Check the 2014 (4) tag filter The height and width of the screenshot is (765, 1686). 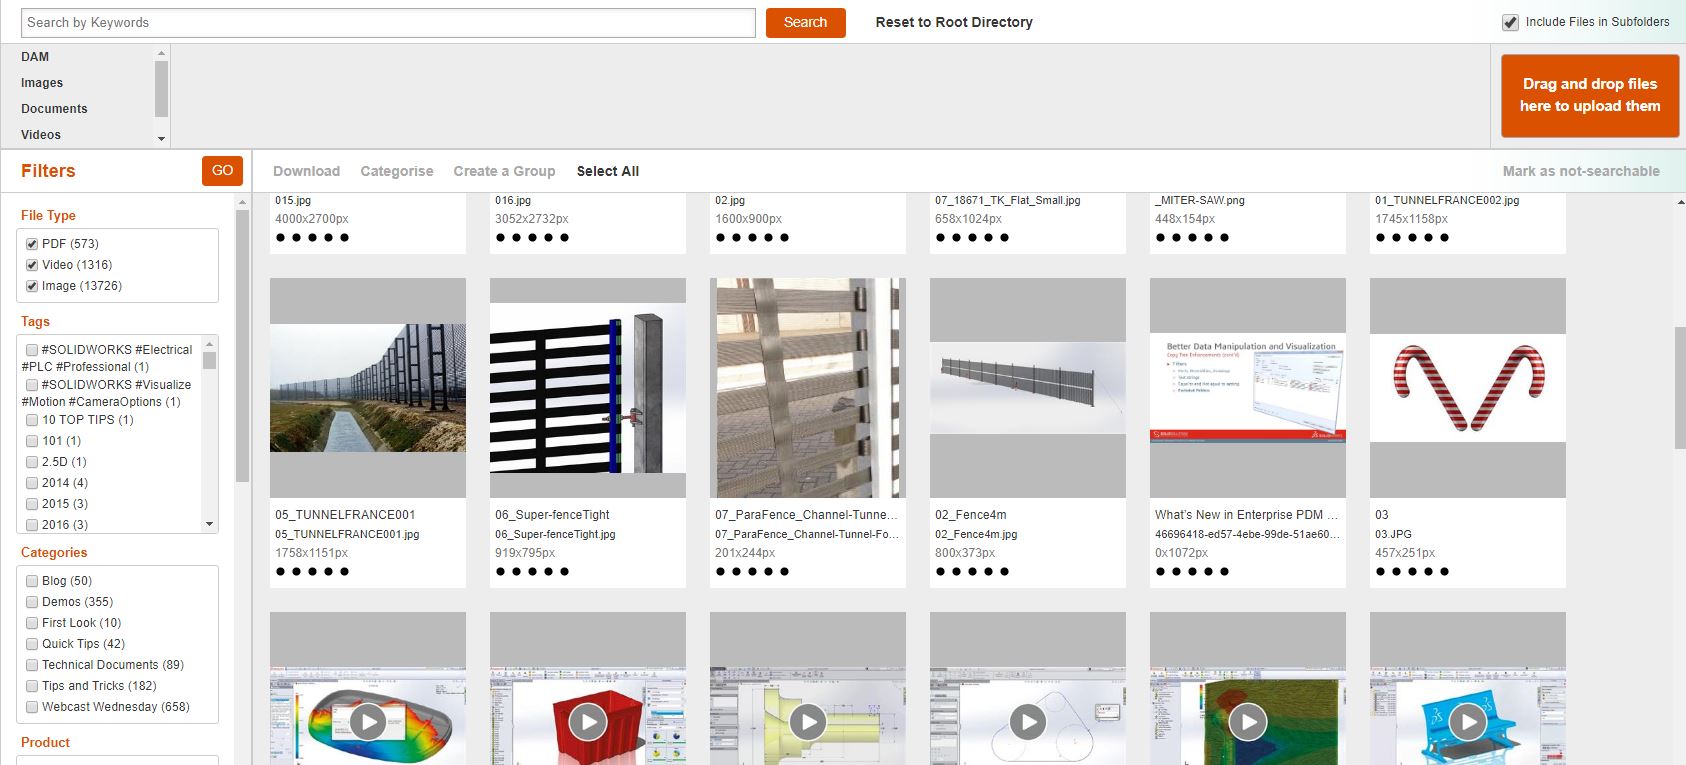tap(32, 483)
